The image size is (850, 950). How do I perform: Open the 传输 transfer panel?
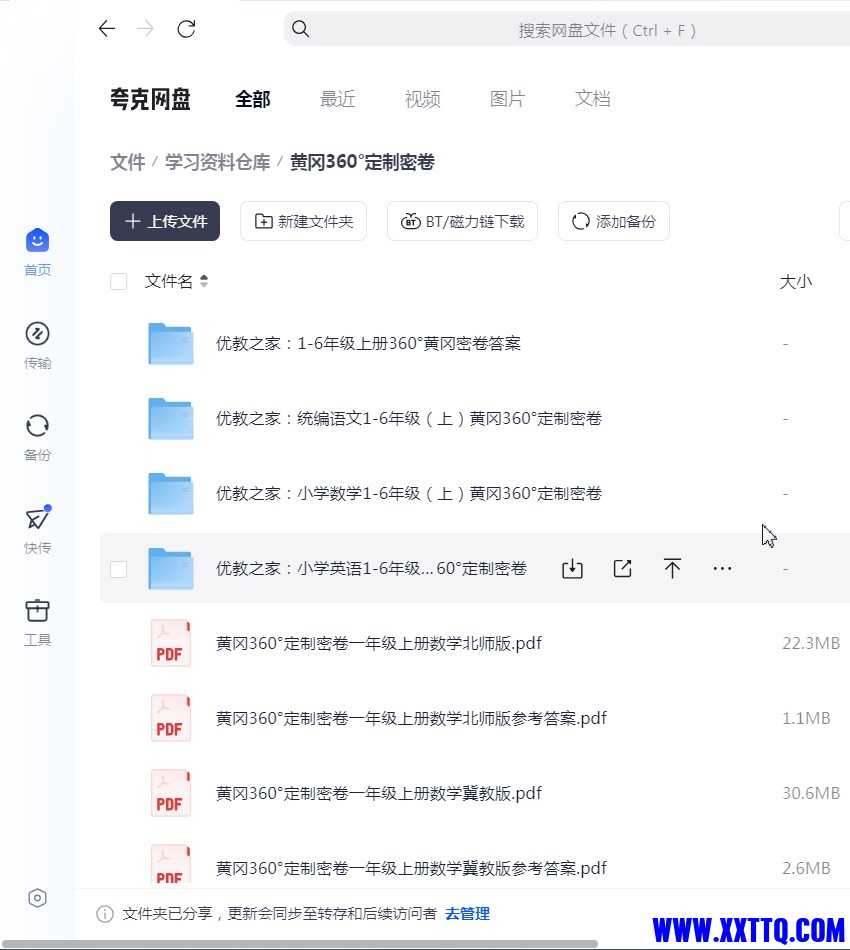(38, 345)
